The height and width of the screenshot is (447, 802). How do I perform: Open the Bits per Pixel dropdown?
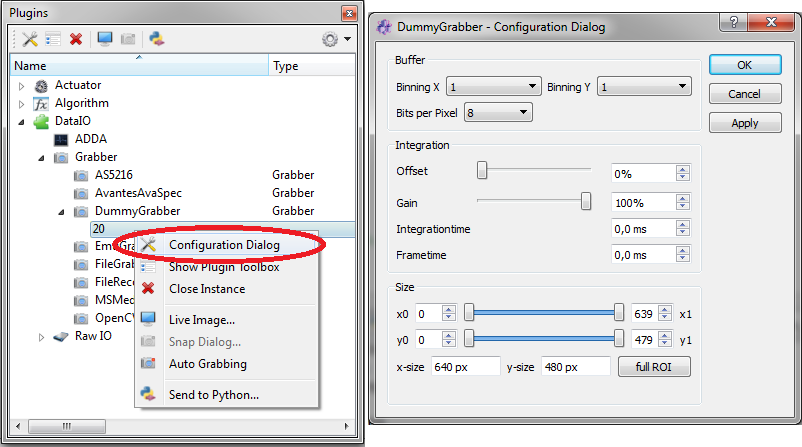(498, 113)
